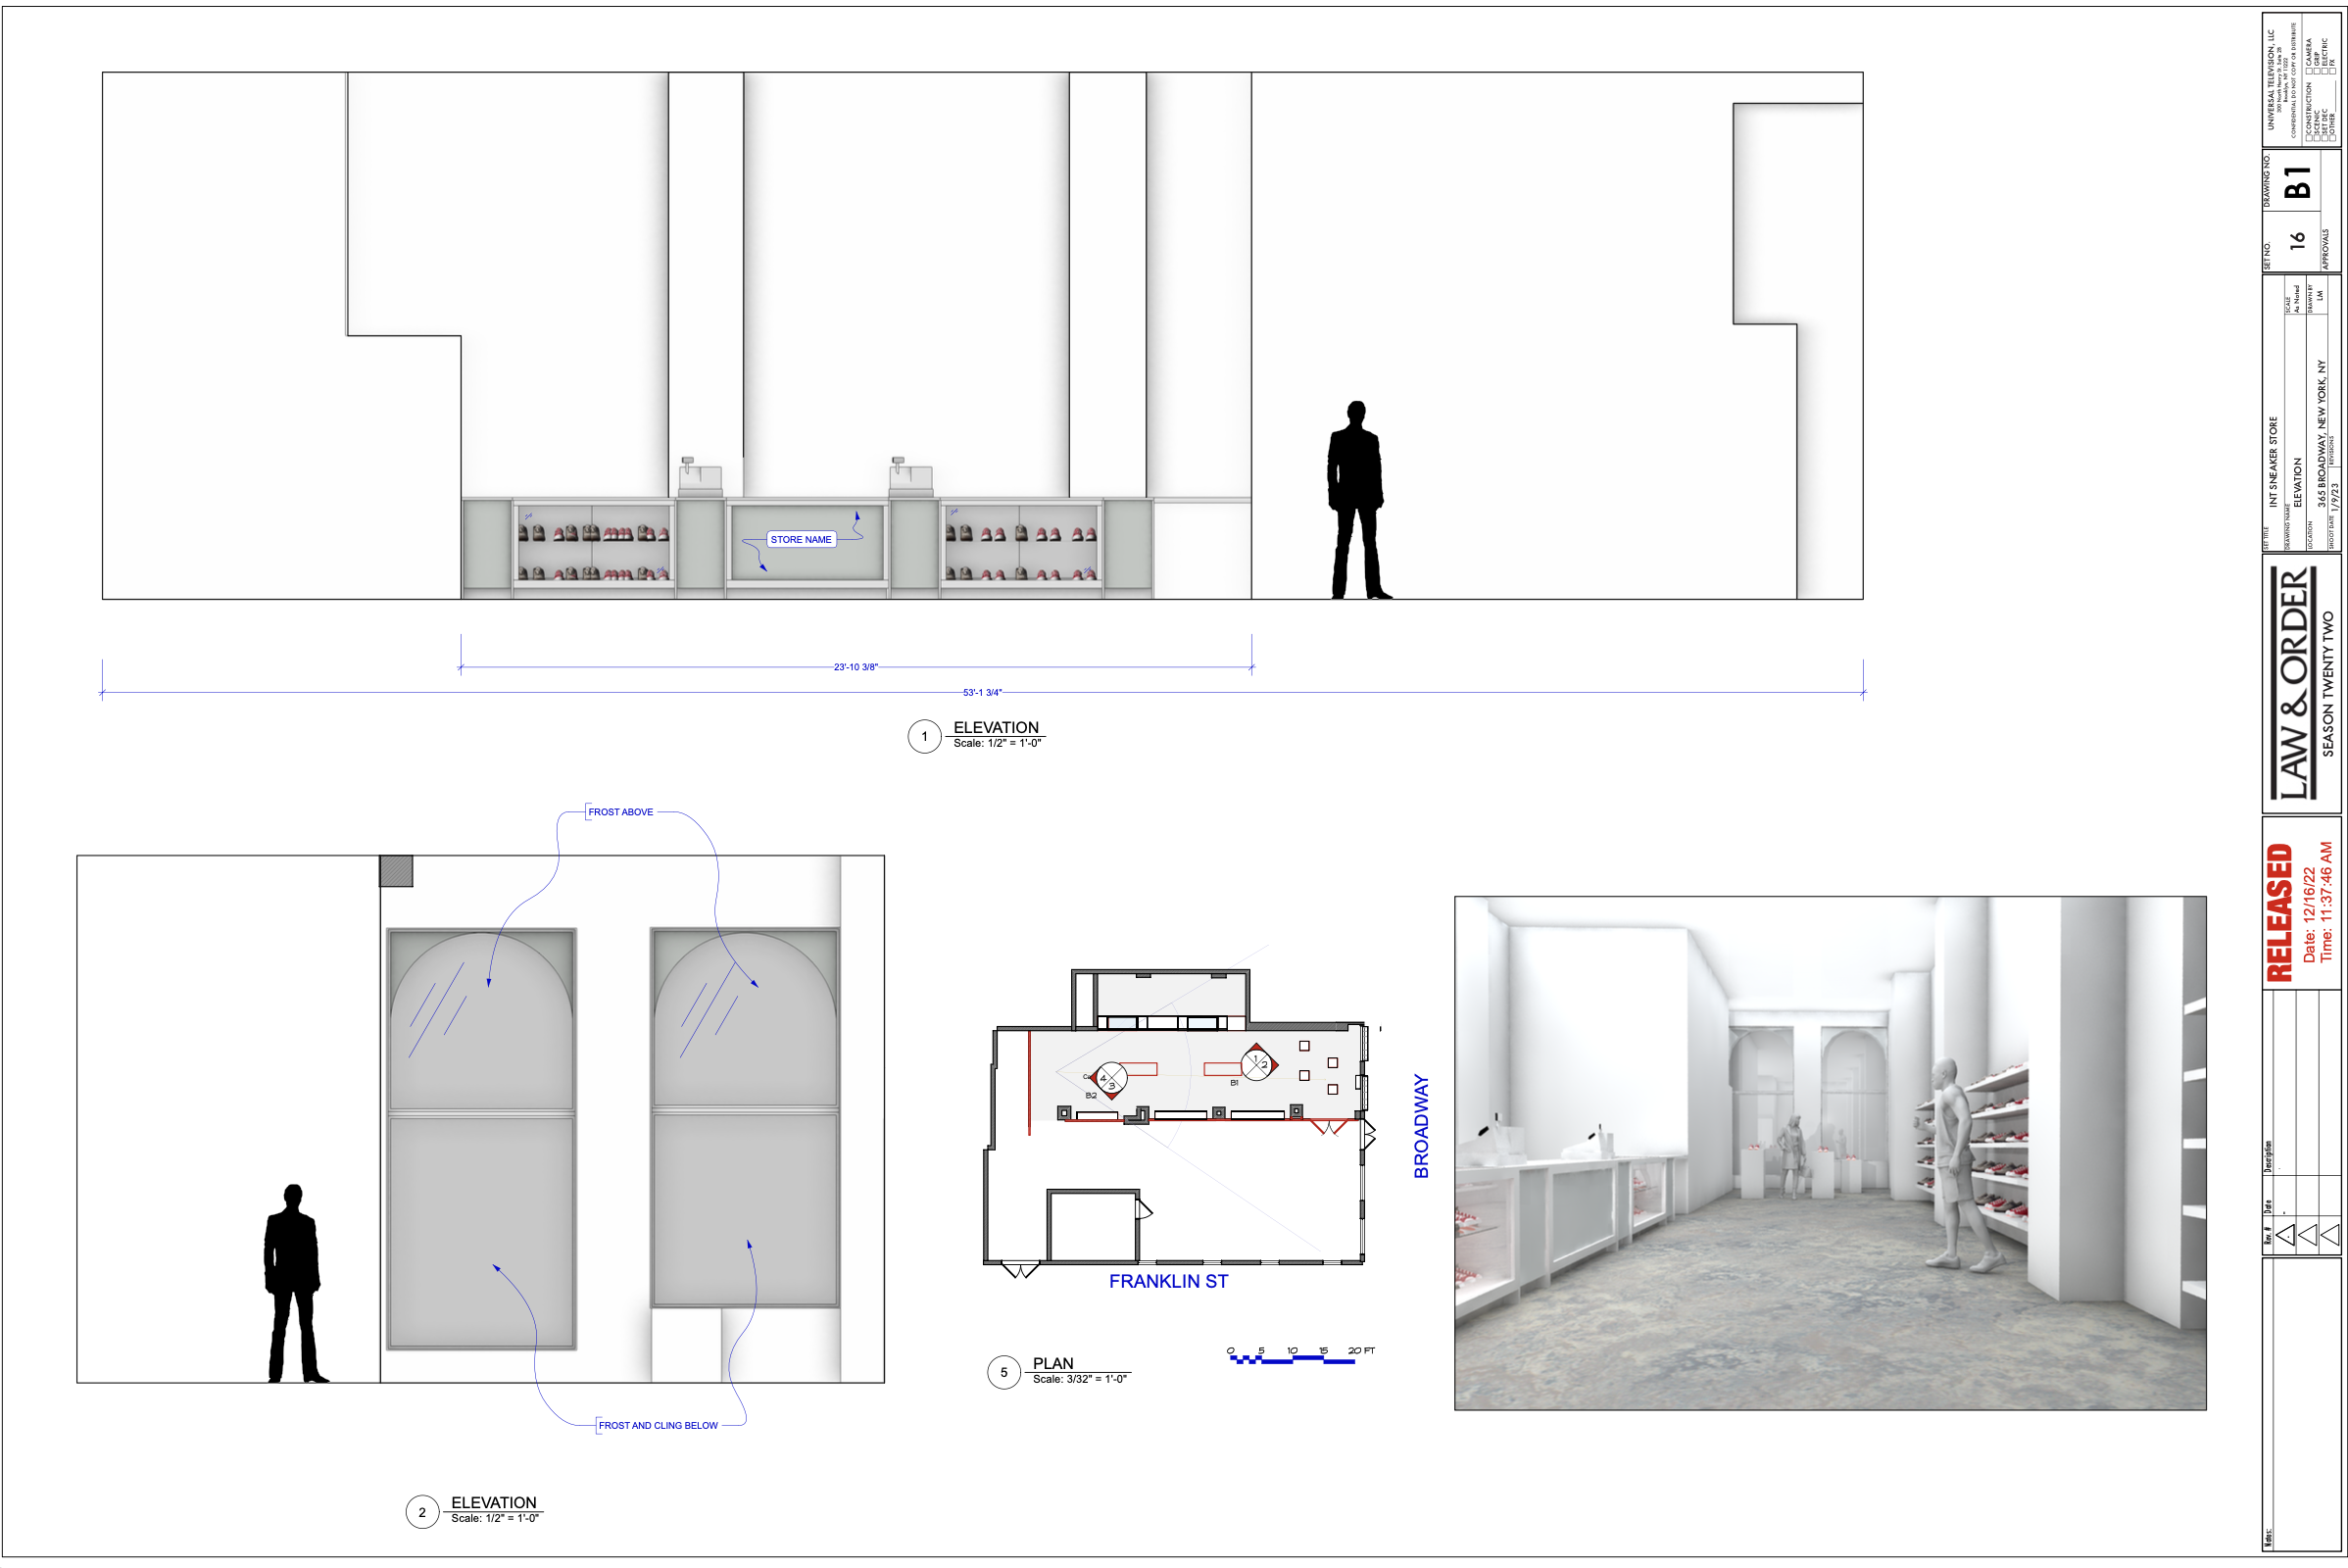Click the first revision triangle in title block
The image size is (2348, 1568).
2285,1236
